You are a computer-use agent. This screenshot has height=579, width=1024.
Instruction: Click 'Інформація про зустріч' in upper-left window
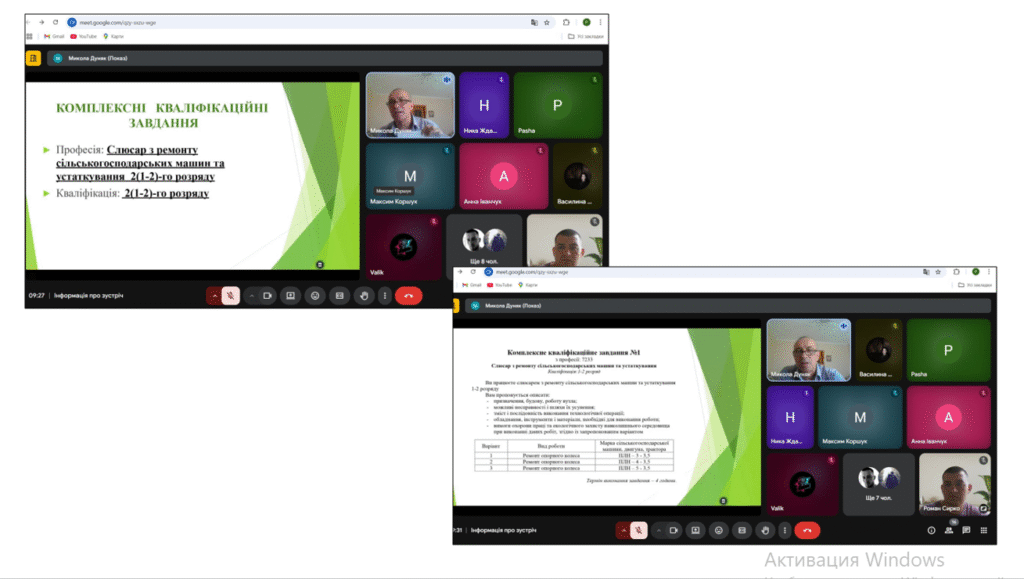tap(95, 296)
